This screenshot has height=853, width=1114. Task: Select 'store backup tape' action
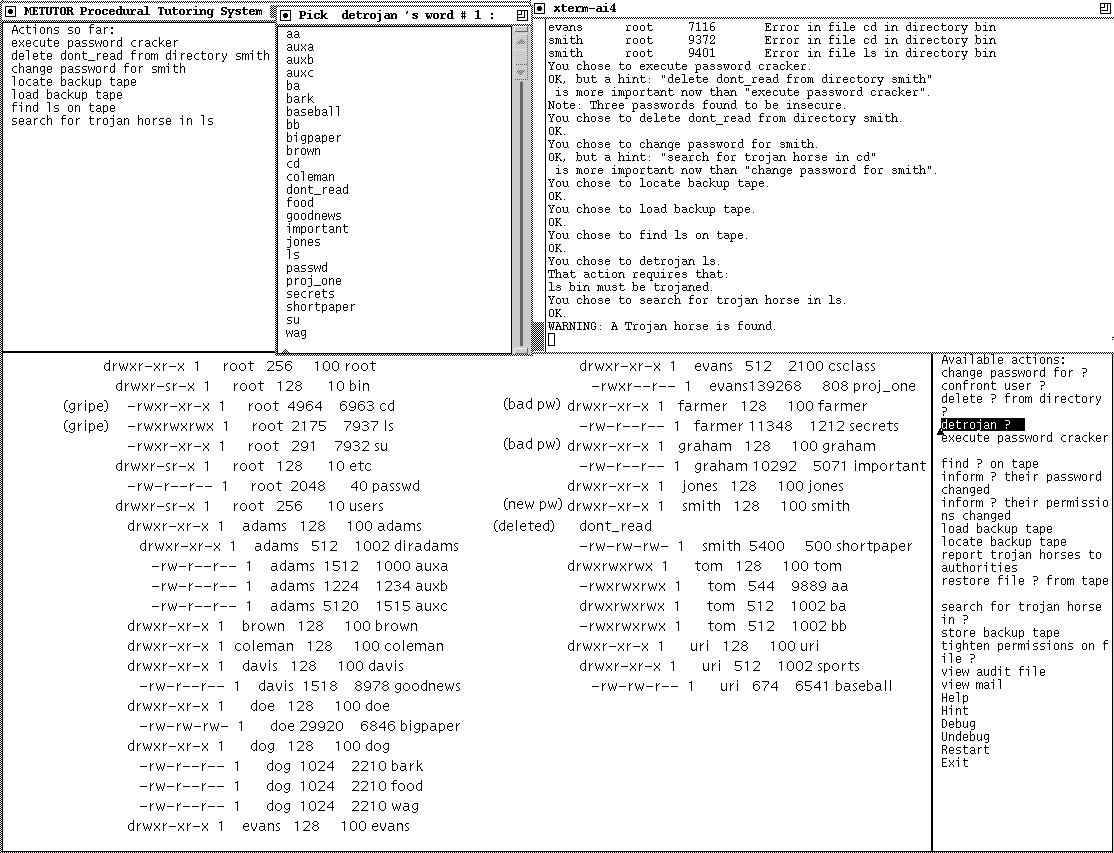[x=1000, y=633]
